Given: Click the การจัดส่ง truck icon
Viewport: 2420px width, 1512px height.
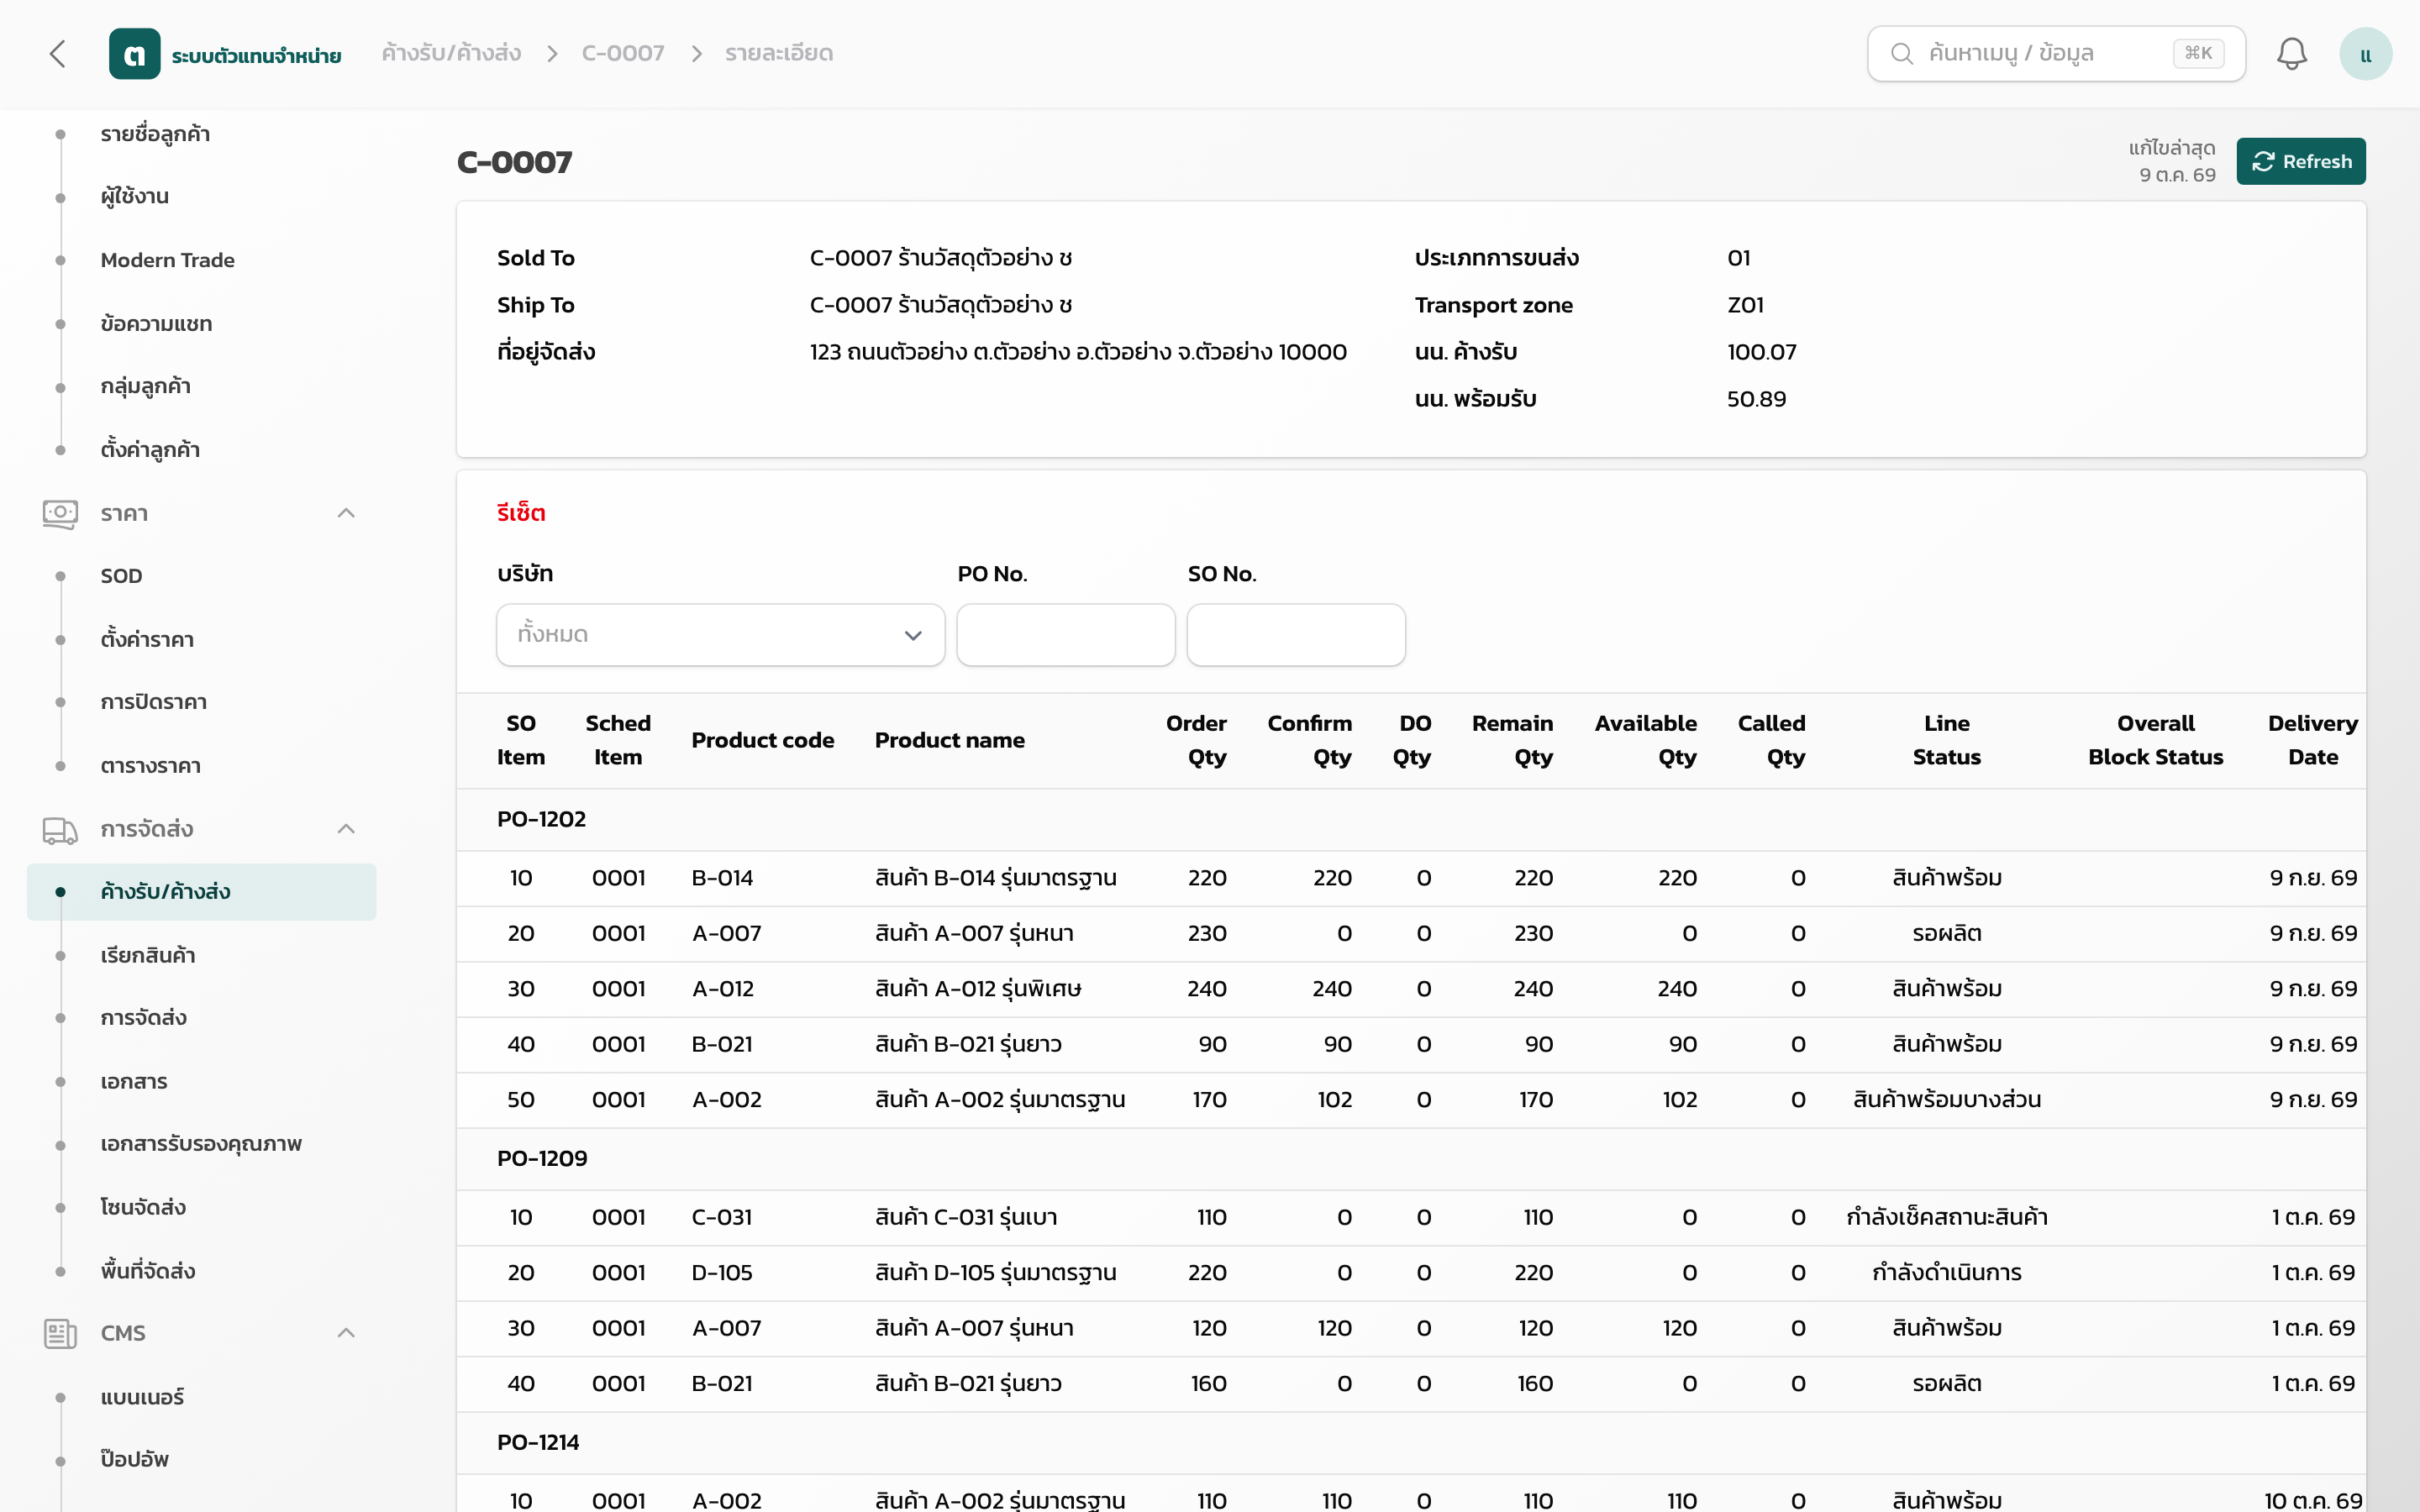Looking at the screenshot, I should pyautogui.click(x=60, y=830).
